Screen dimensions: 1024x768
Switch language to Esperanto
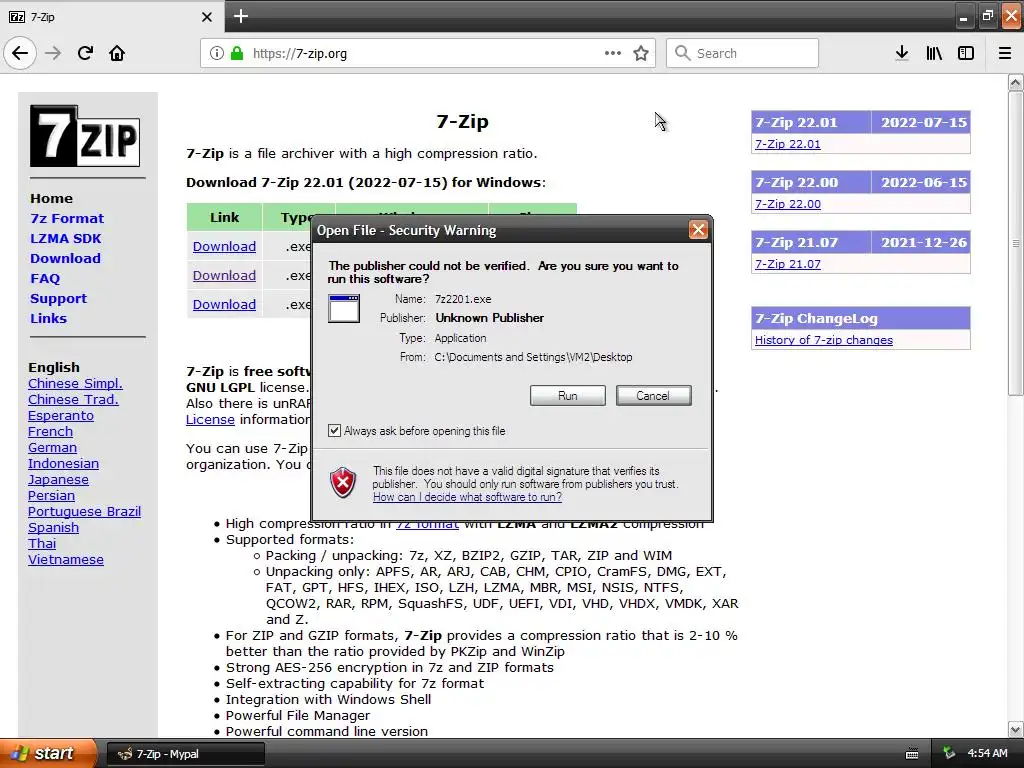pyautogui.click(x=61, y=415)
